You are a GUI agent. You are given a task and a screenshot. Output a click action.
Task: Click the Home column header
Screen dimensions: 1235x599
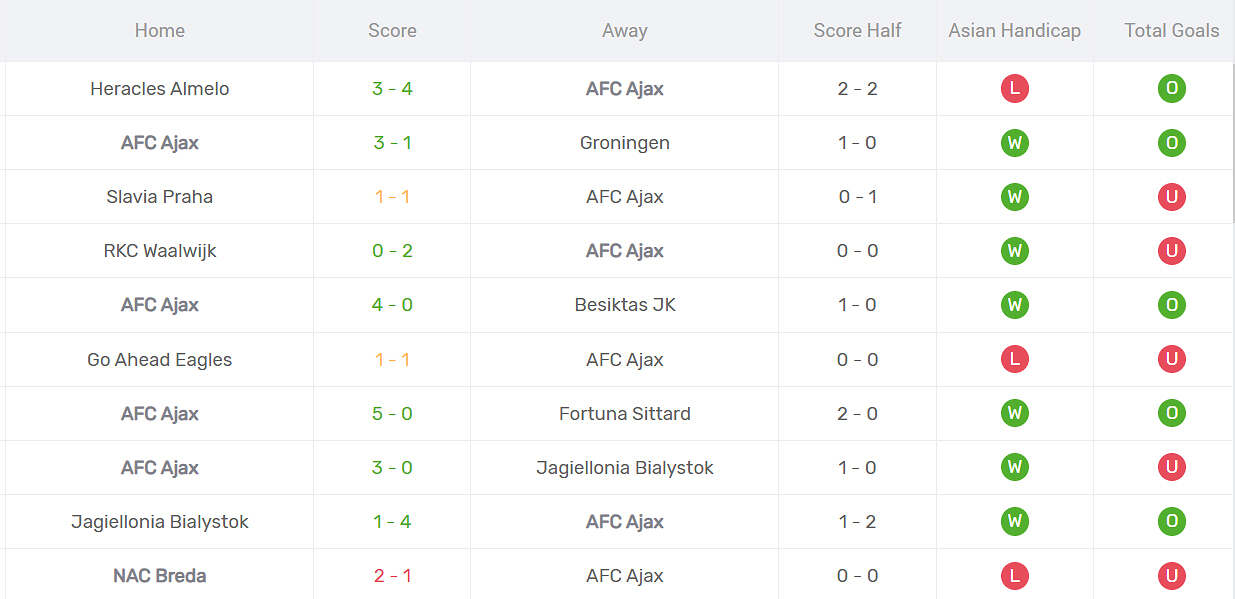pyautogui.click(x=160, y=31)
